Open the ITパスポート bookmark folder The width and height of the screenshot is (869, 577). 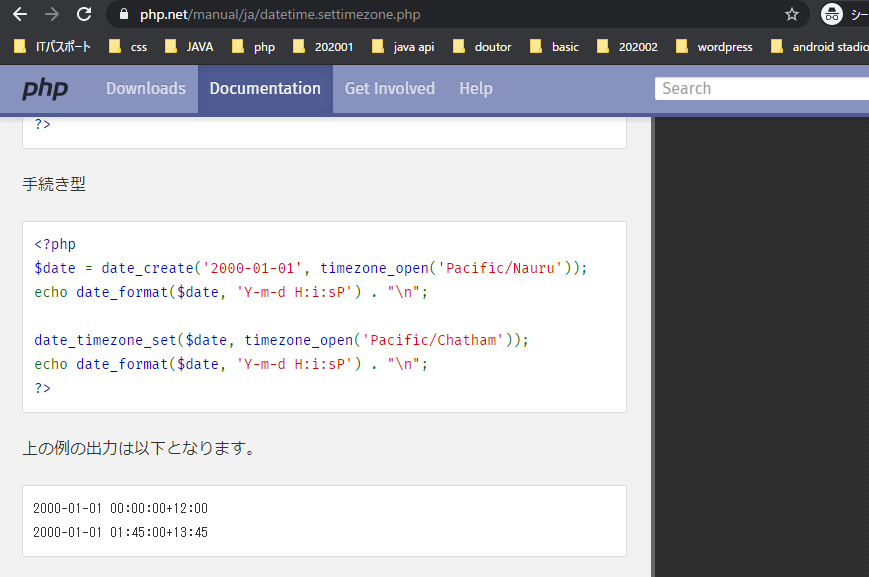pos(52,47)
